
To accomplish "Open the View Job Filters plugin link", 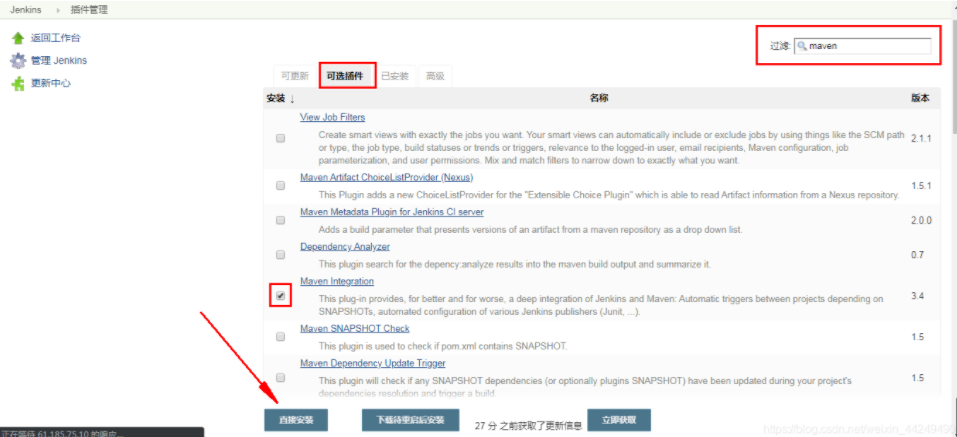I will [333, 117].
